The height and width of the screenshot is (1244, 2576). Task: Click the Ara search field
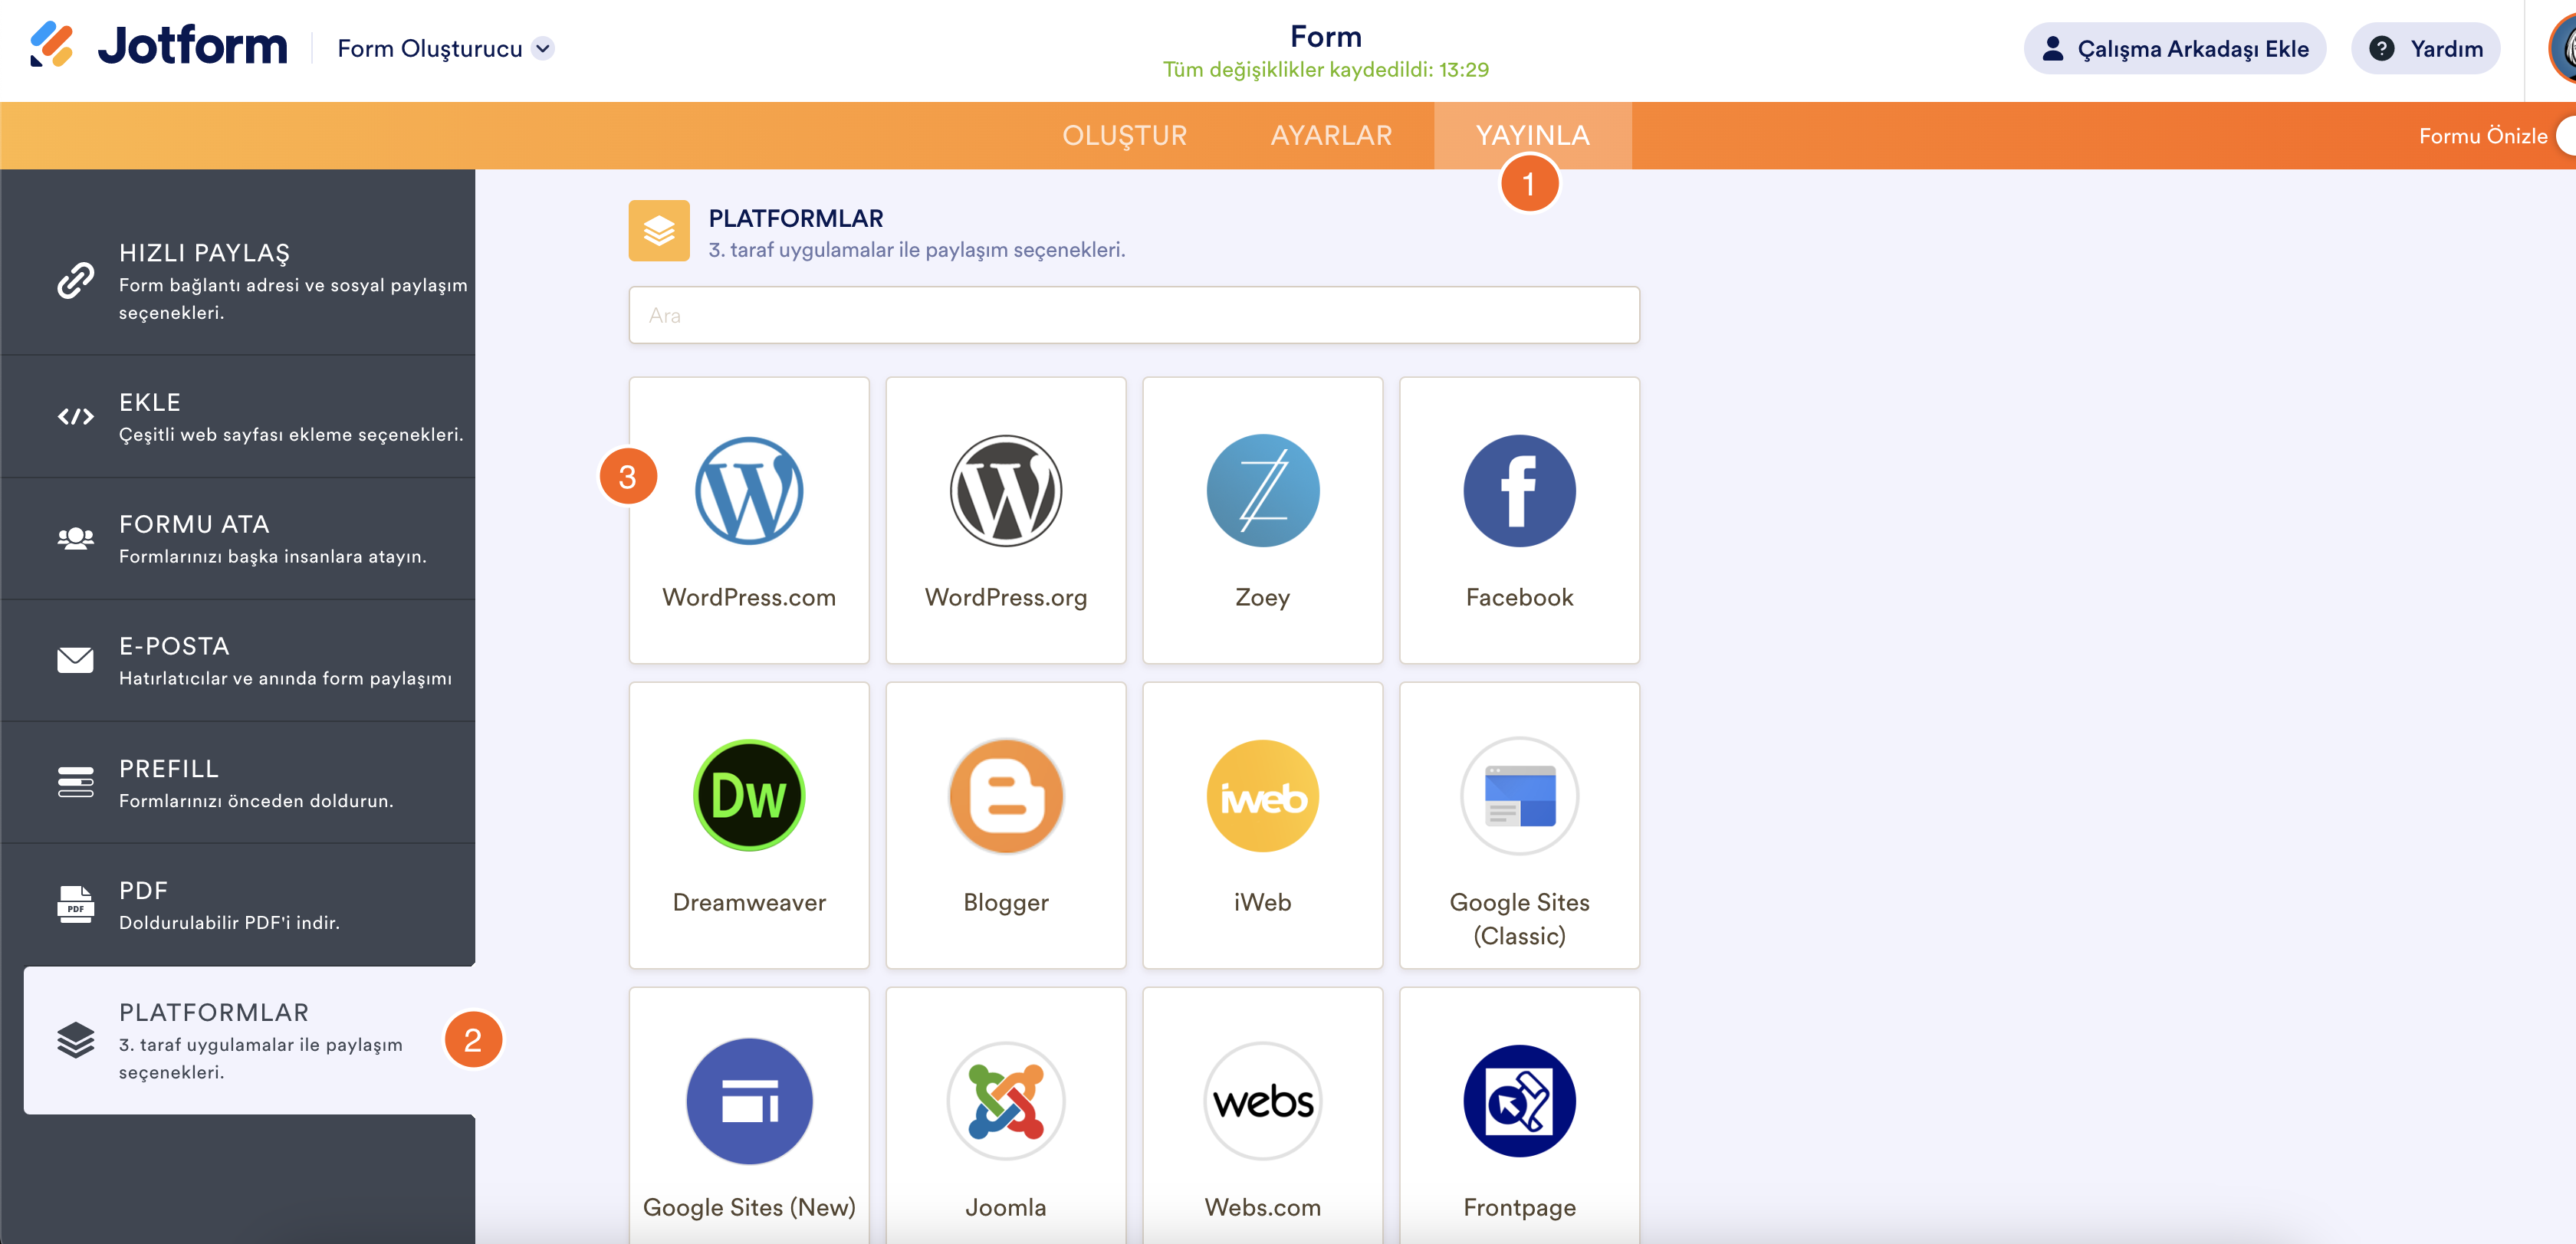point(1133,316)
